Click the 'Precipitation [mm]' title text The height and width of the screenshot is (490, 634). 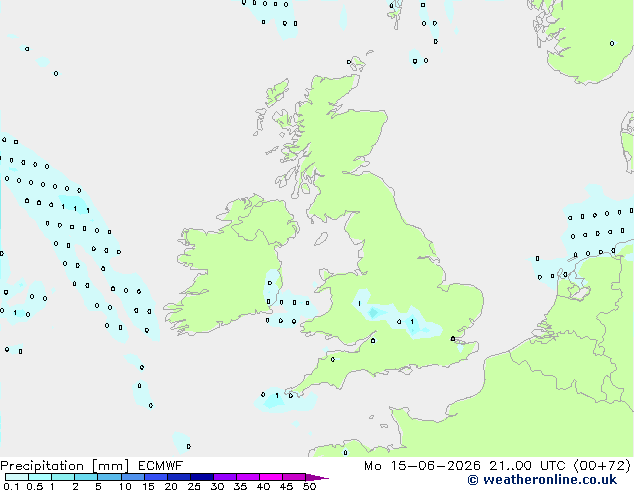click(x=65, y=466)
